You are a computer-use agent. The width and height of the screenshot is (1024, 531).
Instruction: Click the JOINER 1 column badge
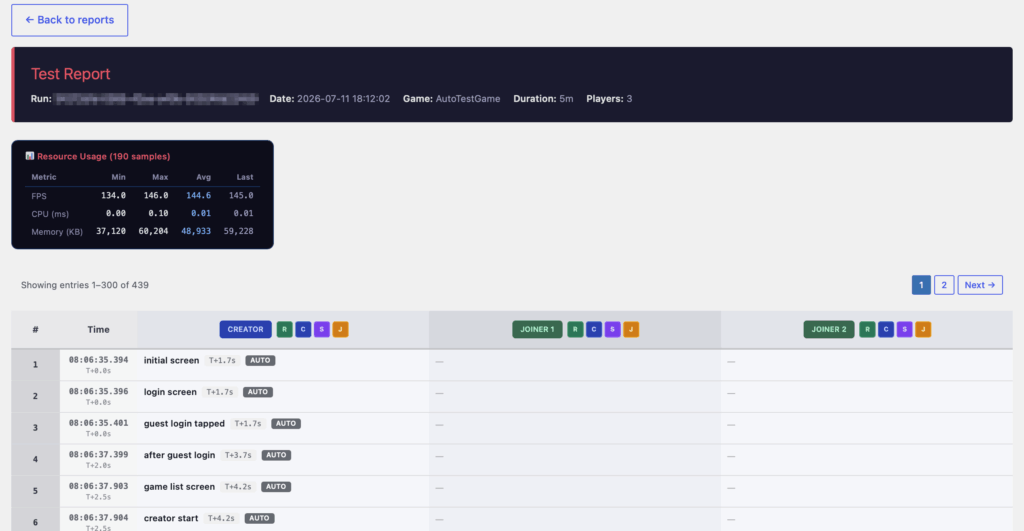coord(537,329)
